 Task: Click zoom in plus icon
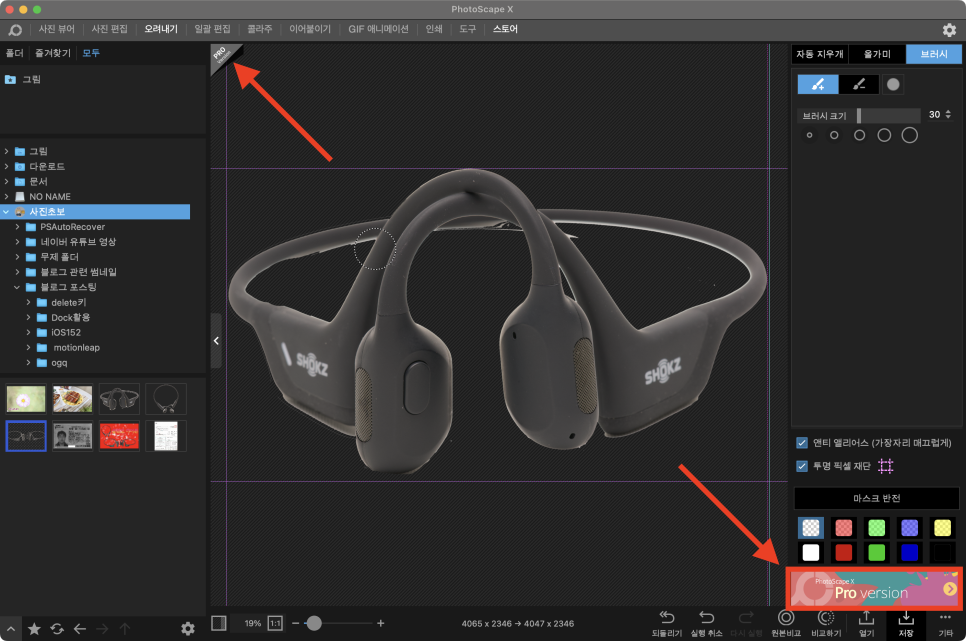point(381,623)
